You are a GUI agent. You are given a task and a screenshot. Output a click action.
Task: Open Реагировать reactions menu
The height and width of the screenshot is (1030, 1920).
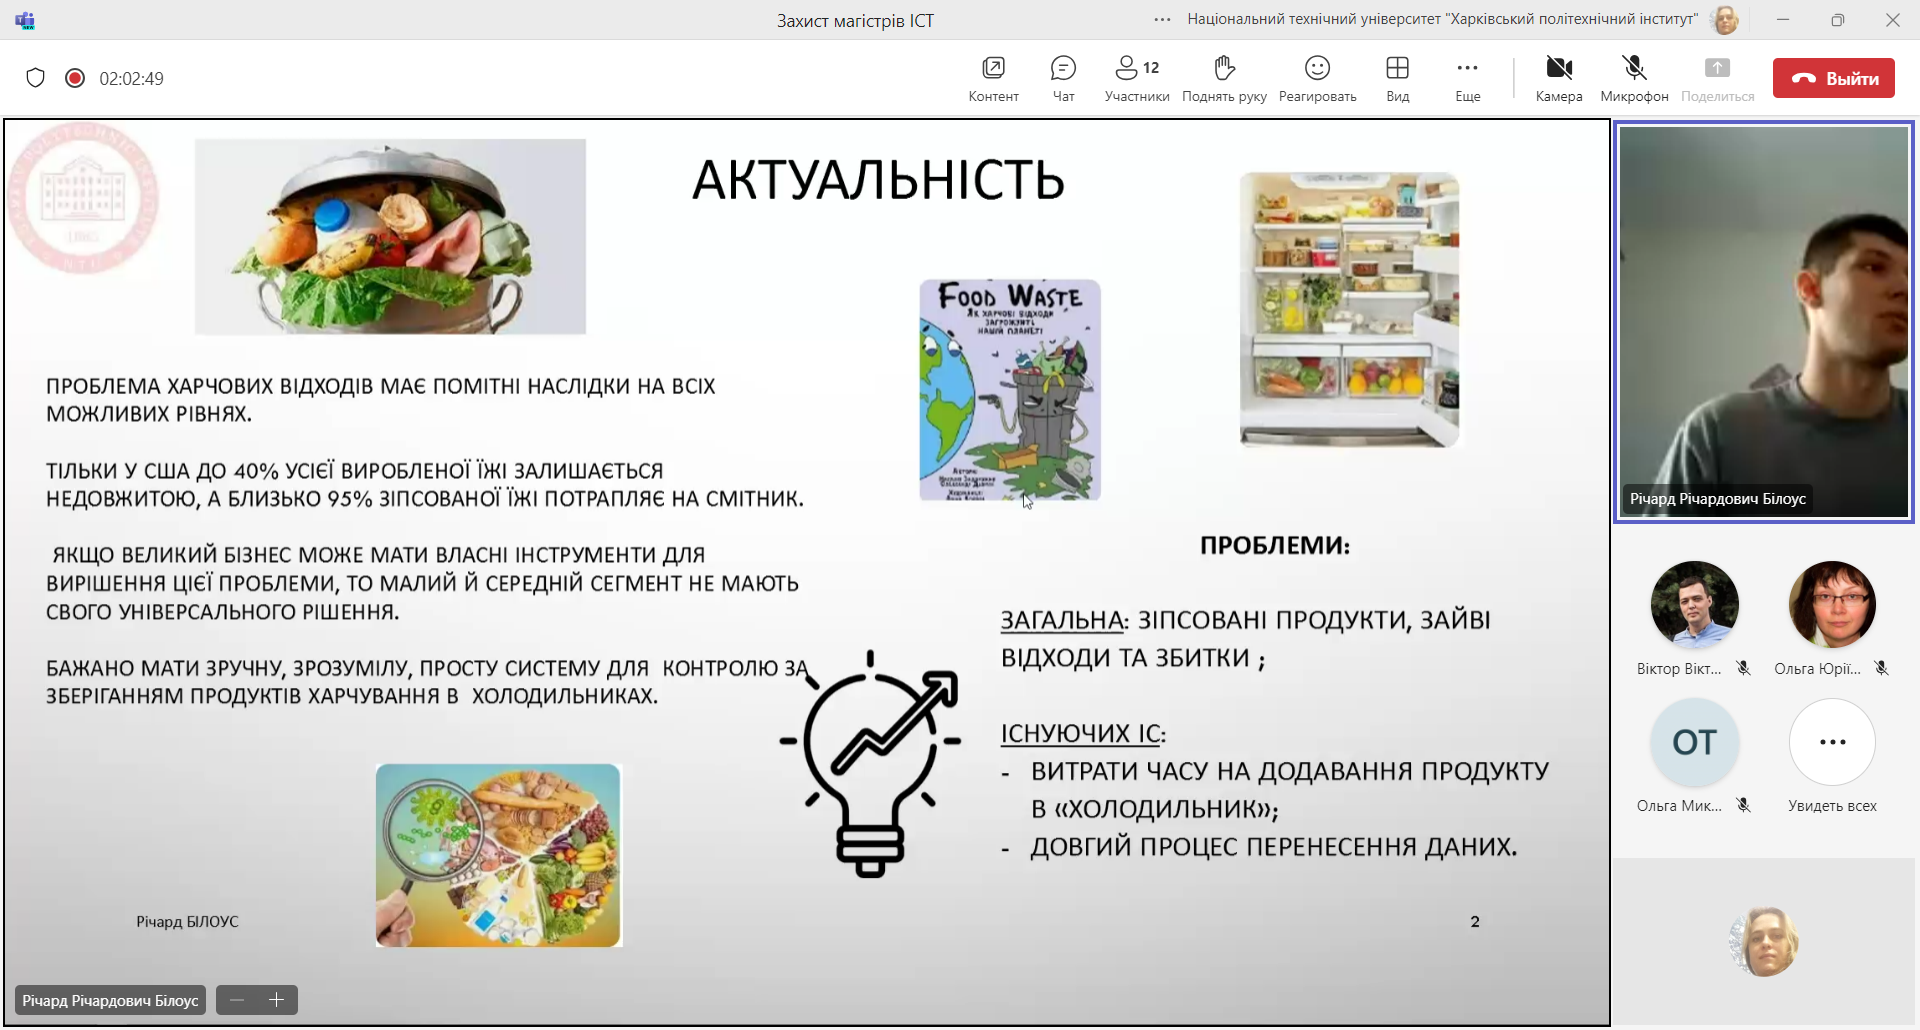point(1317,78)
